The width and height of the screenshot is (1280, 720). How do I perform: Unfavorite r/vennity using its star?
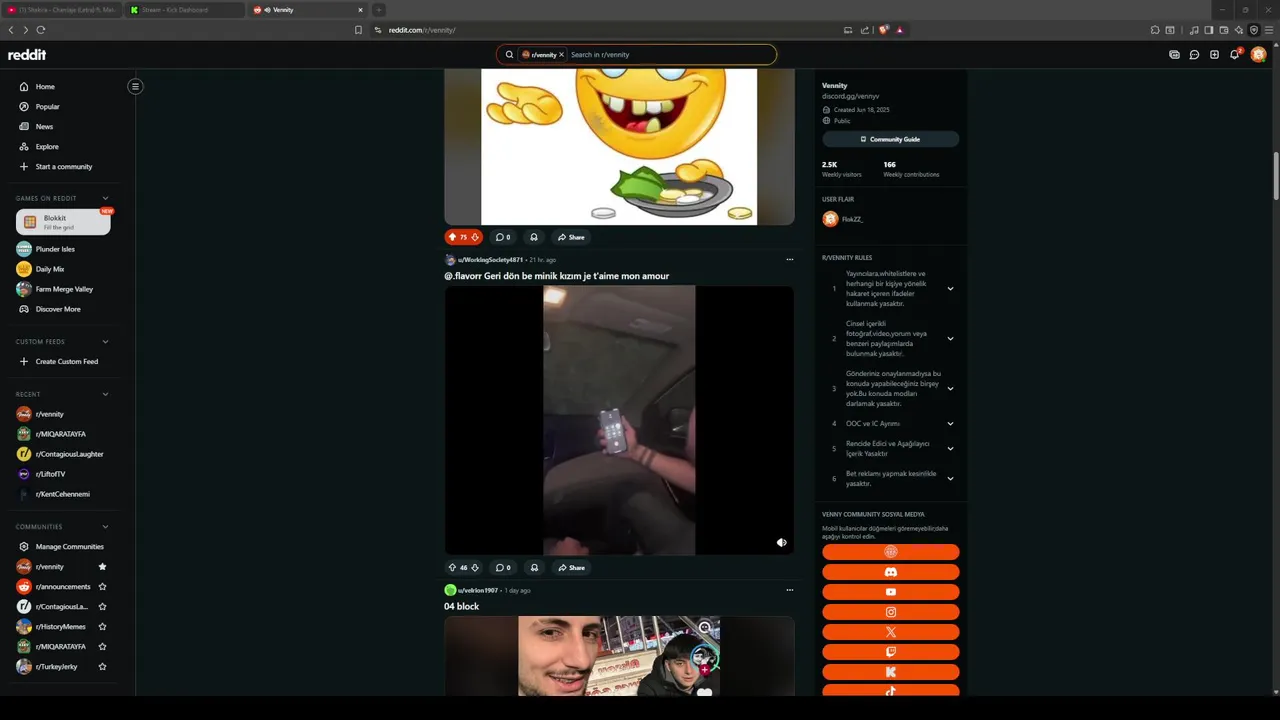102,567
